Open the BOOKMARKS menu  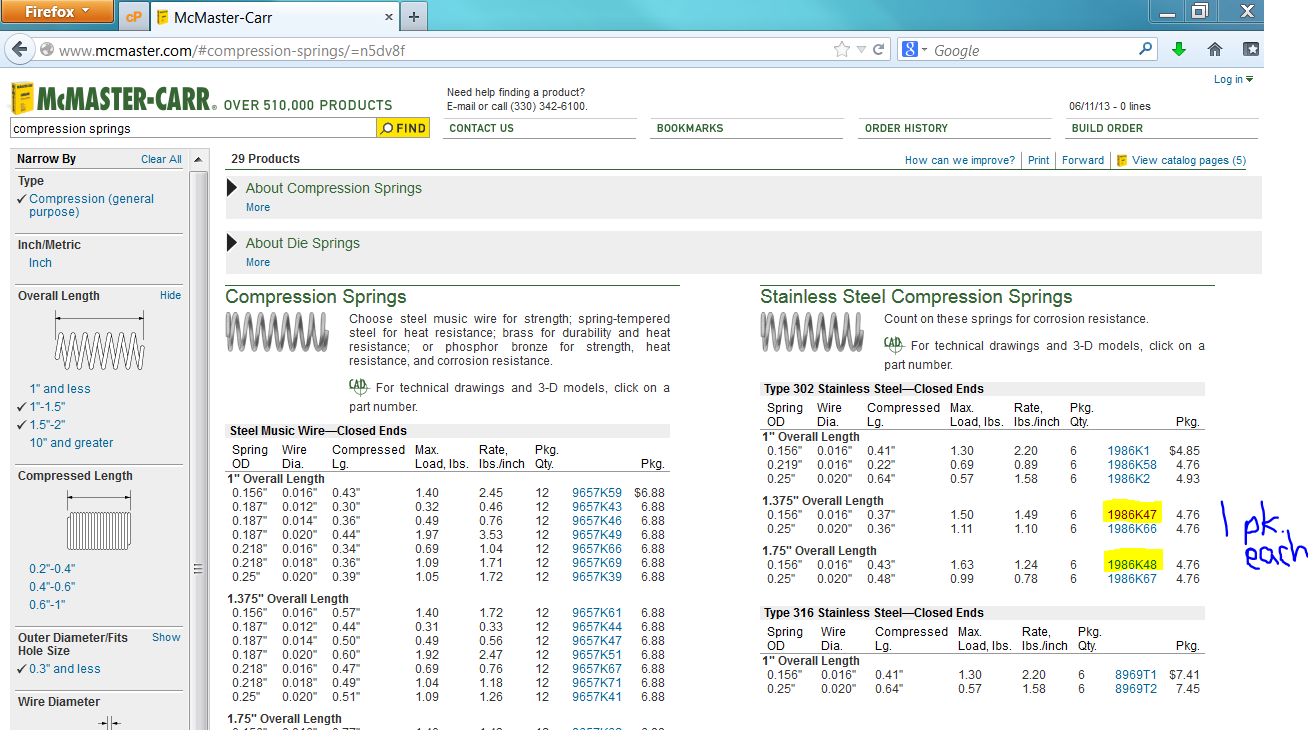pos(690,128)
